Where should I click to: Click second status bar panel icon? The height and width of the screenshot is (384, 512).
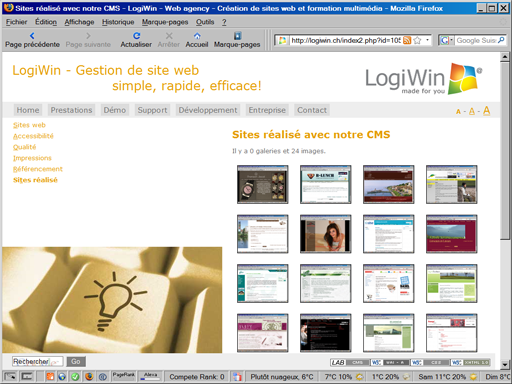tap(27, 377)
